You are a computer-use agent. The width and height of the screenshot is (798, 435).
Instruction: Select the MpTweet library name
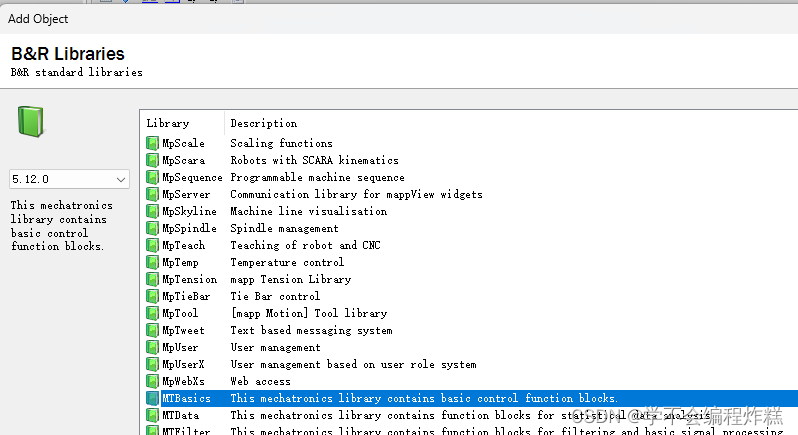coord(183,330)
